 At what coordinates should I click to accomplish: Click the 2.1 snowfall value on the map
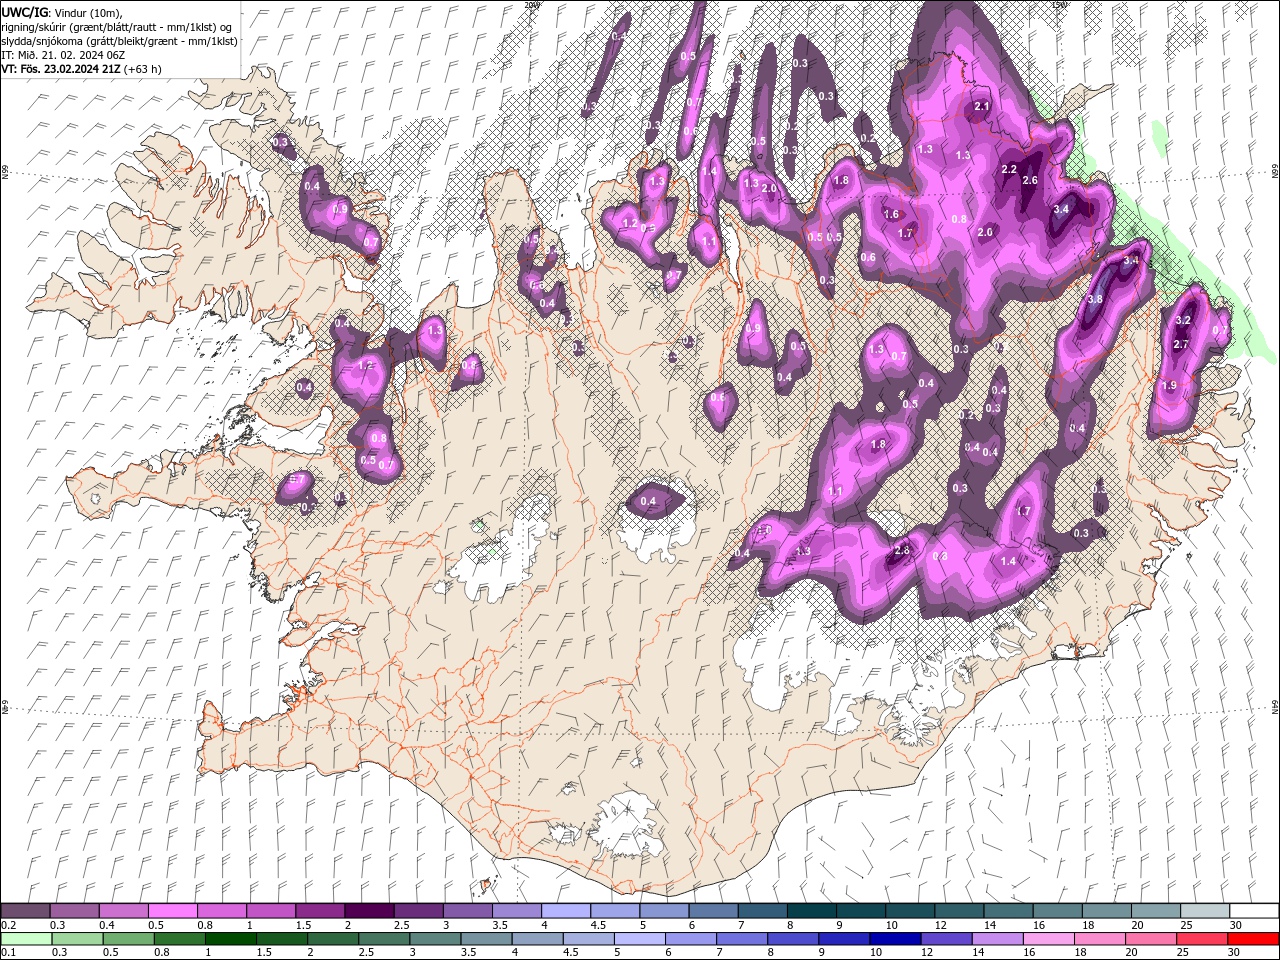pyautogui.click(x=982, y=106)
